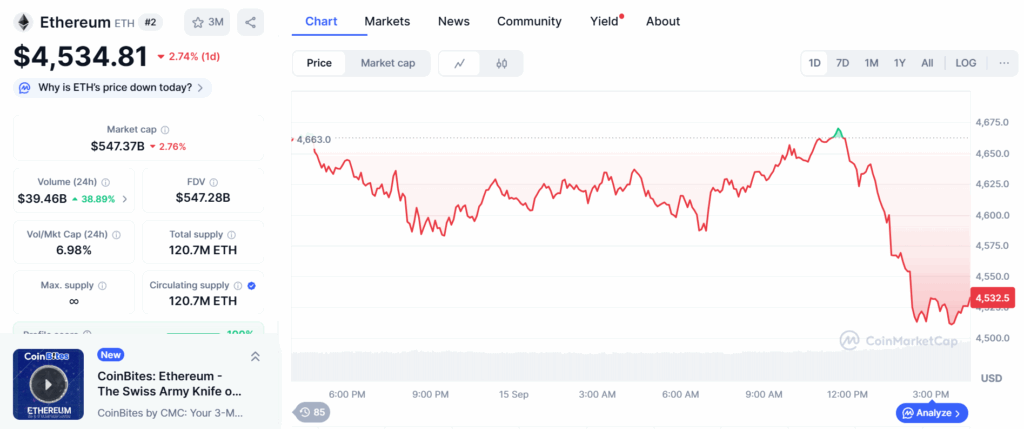Toggle LOG scale on chart
This screenshot has width=1024, height=429.
966,63
